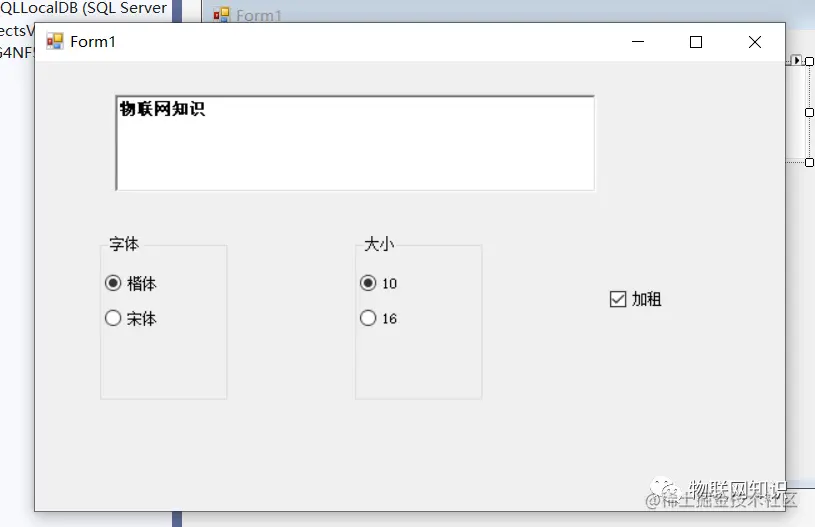Click inside the 物联网知识 text box

click(355, 143)
